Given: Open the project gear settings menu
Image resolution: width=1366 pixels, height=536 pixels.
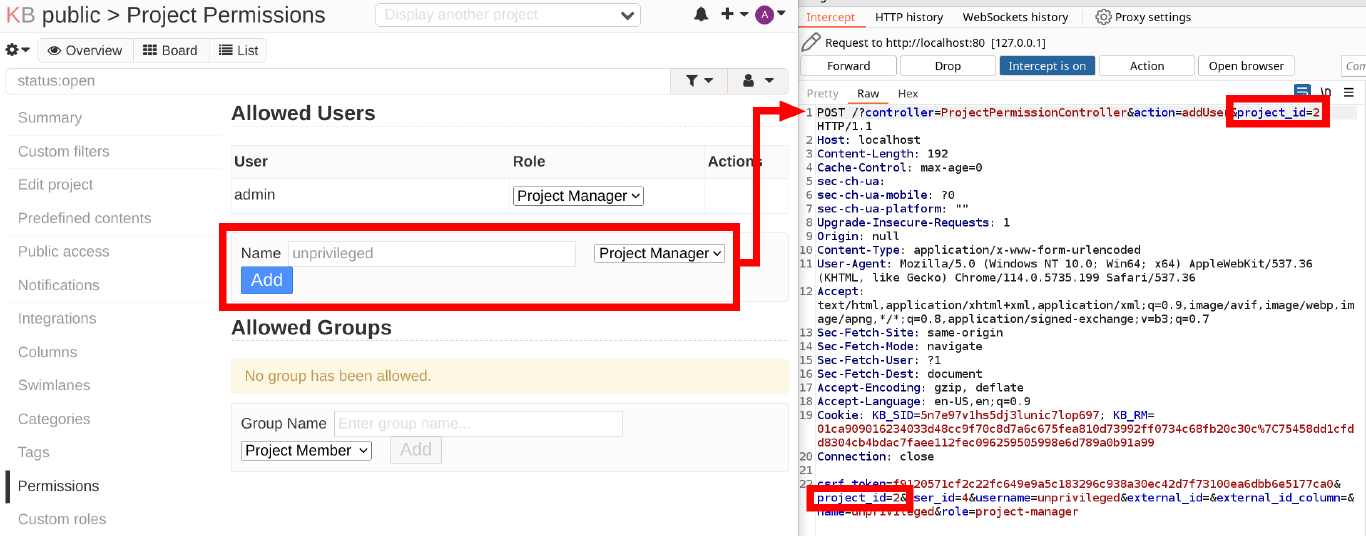Looking at the screenshot, I should 18,50.
